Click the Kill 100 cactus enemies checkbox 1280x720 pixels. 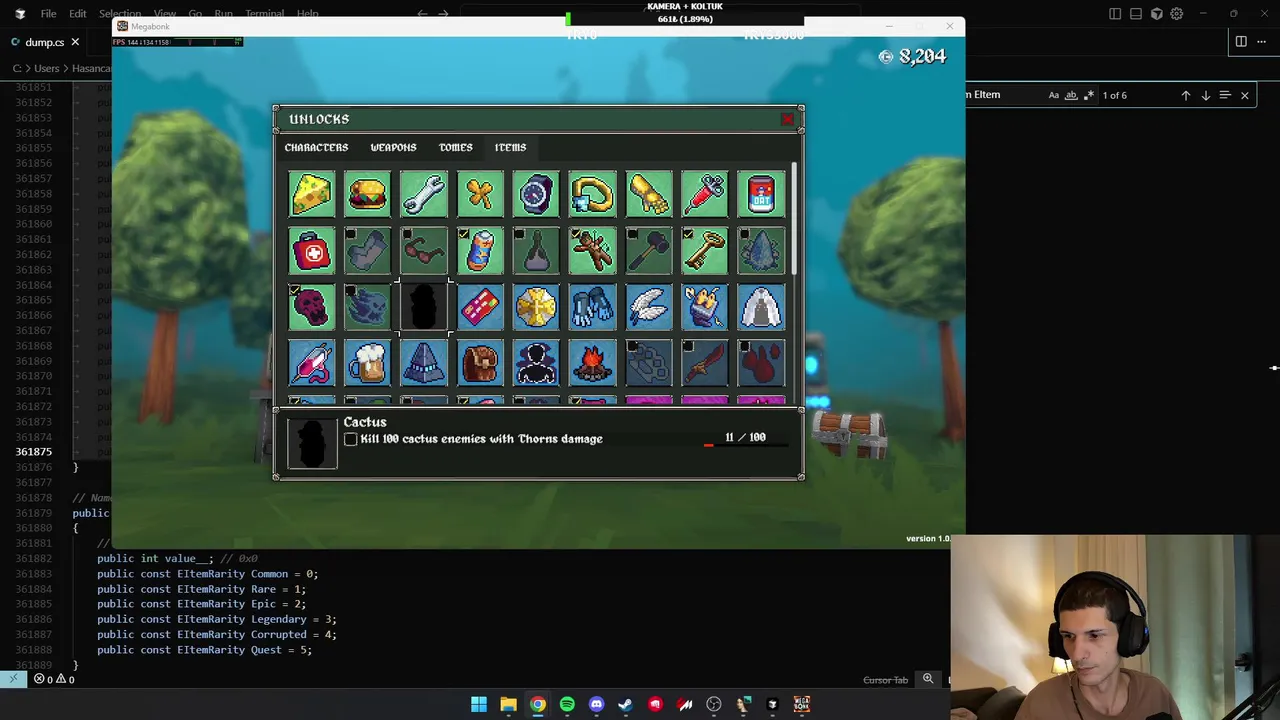[x=351, y=439]
